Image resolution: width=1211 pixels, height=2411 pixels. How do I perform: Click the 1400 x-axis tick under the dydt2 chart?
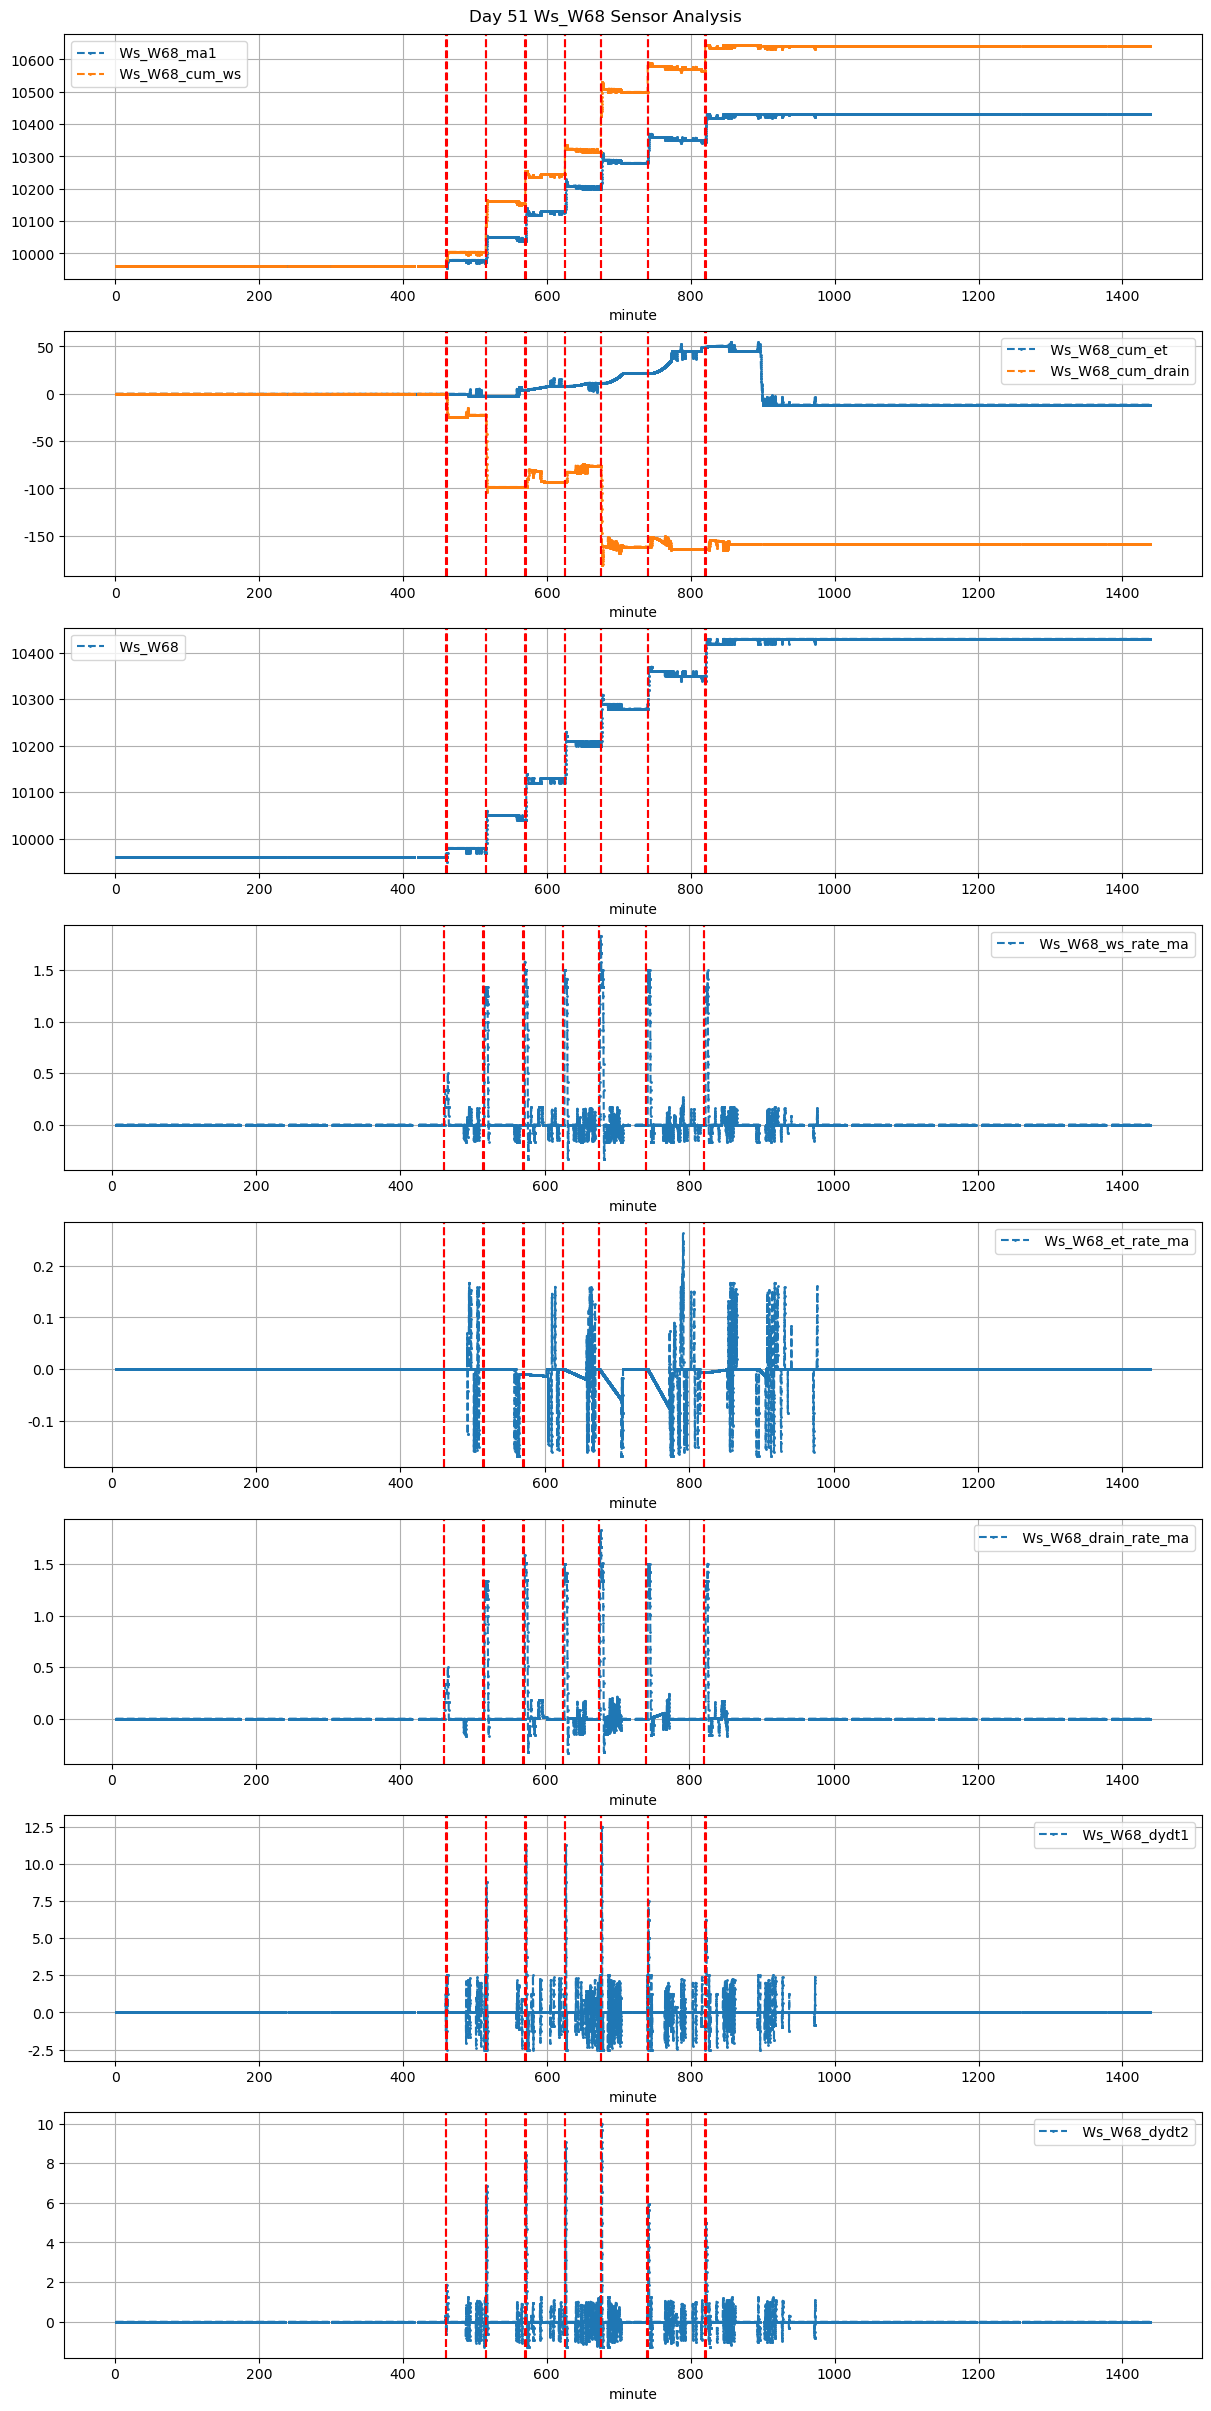pos(1122,2377)
